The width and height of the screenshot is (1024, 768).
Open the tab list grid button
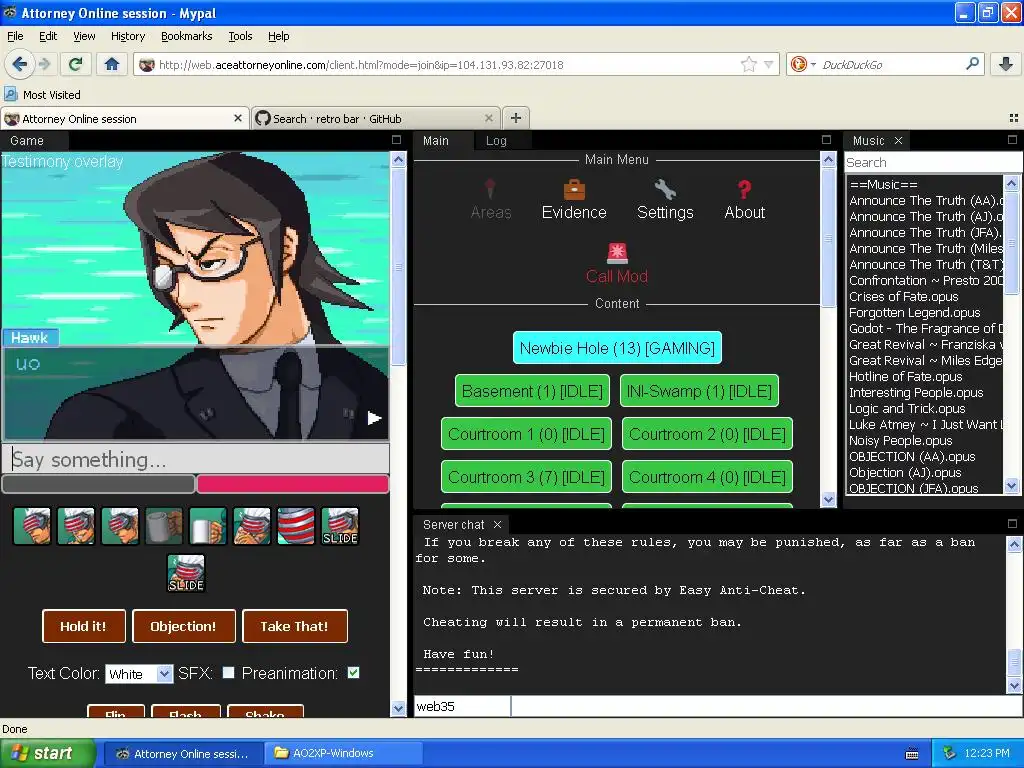point(1014,118)
